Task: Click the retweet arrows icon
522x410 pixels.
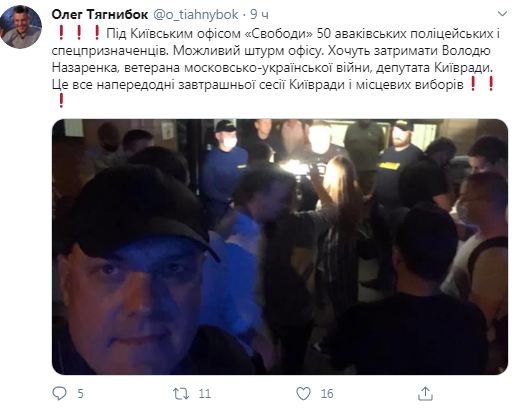Action: [x=181, y=394]
